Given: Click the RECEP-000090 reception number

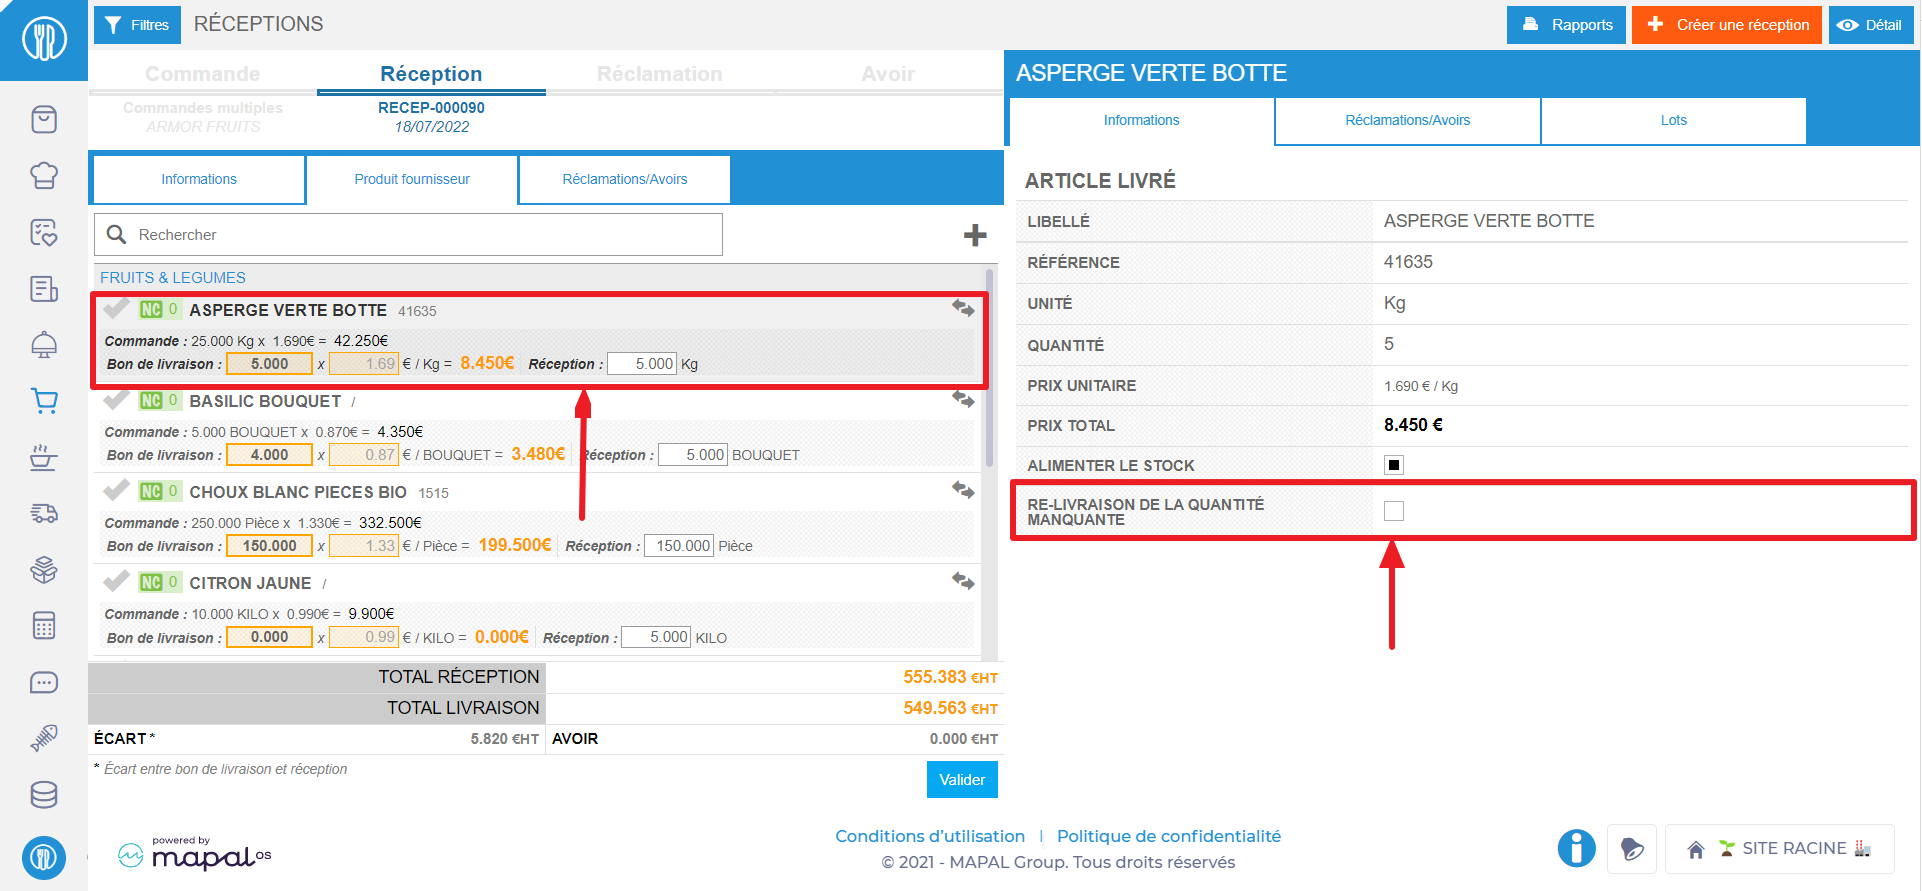Looking at the screenshot, I should tap(431, 108).
